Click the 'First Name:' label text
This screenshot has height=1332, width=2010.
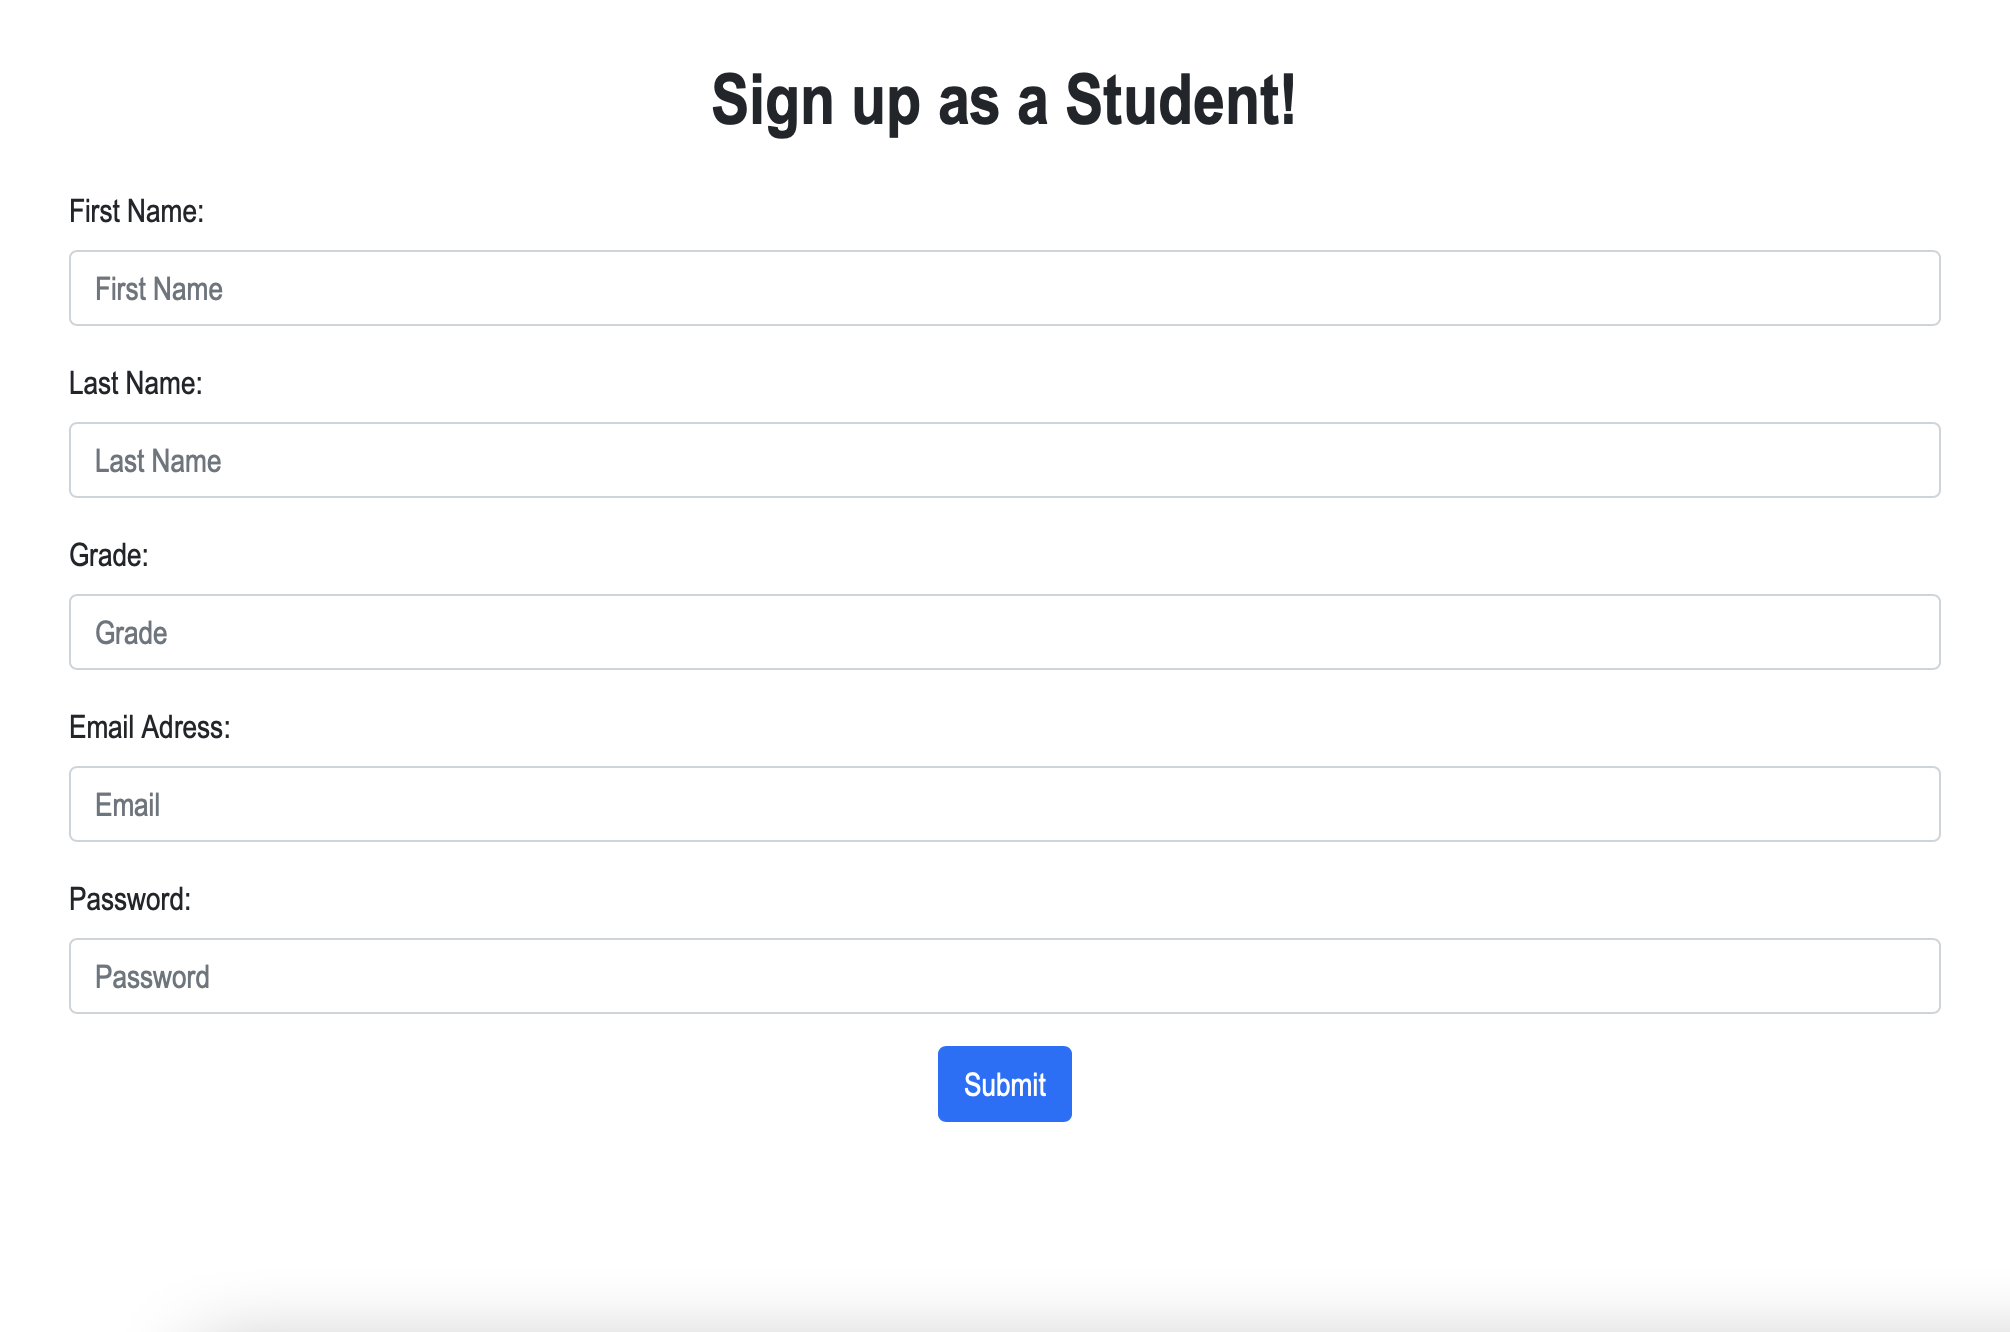[x=136, y=211]
